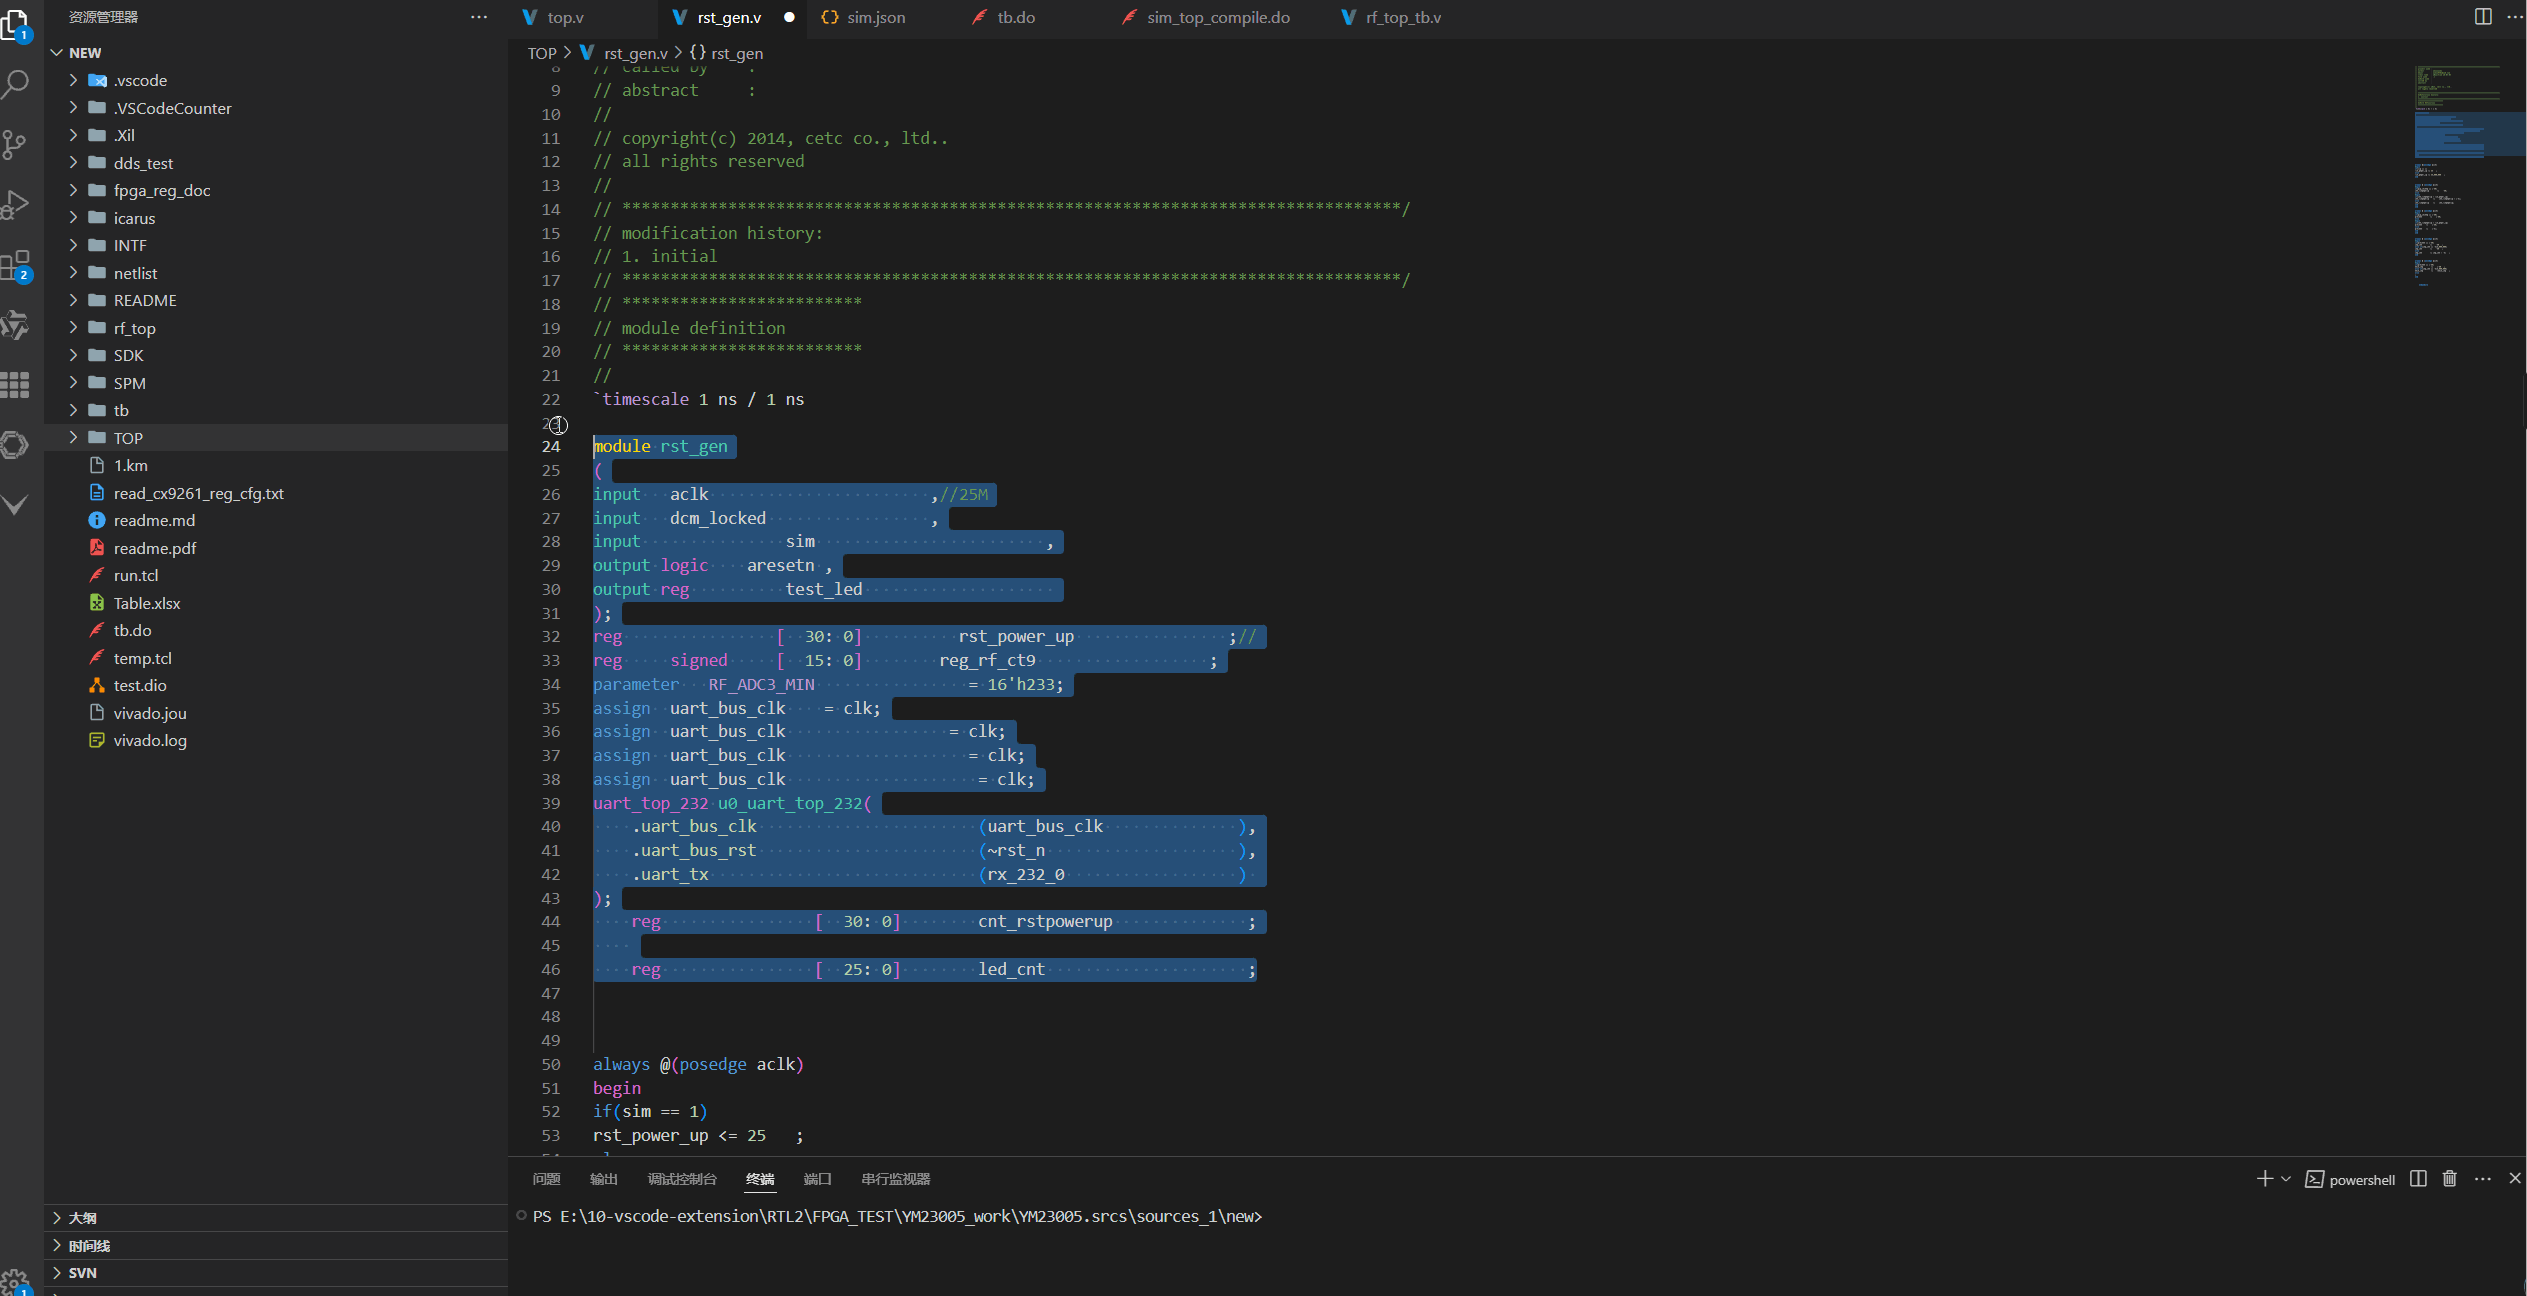Select the run.tcl file

tap(136, 575)
